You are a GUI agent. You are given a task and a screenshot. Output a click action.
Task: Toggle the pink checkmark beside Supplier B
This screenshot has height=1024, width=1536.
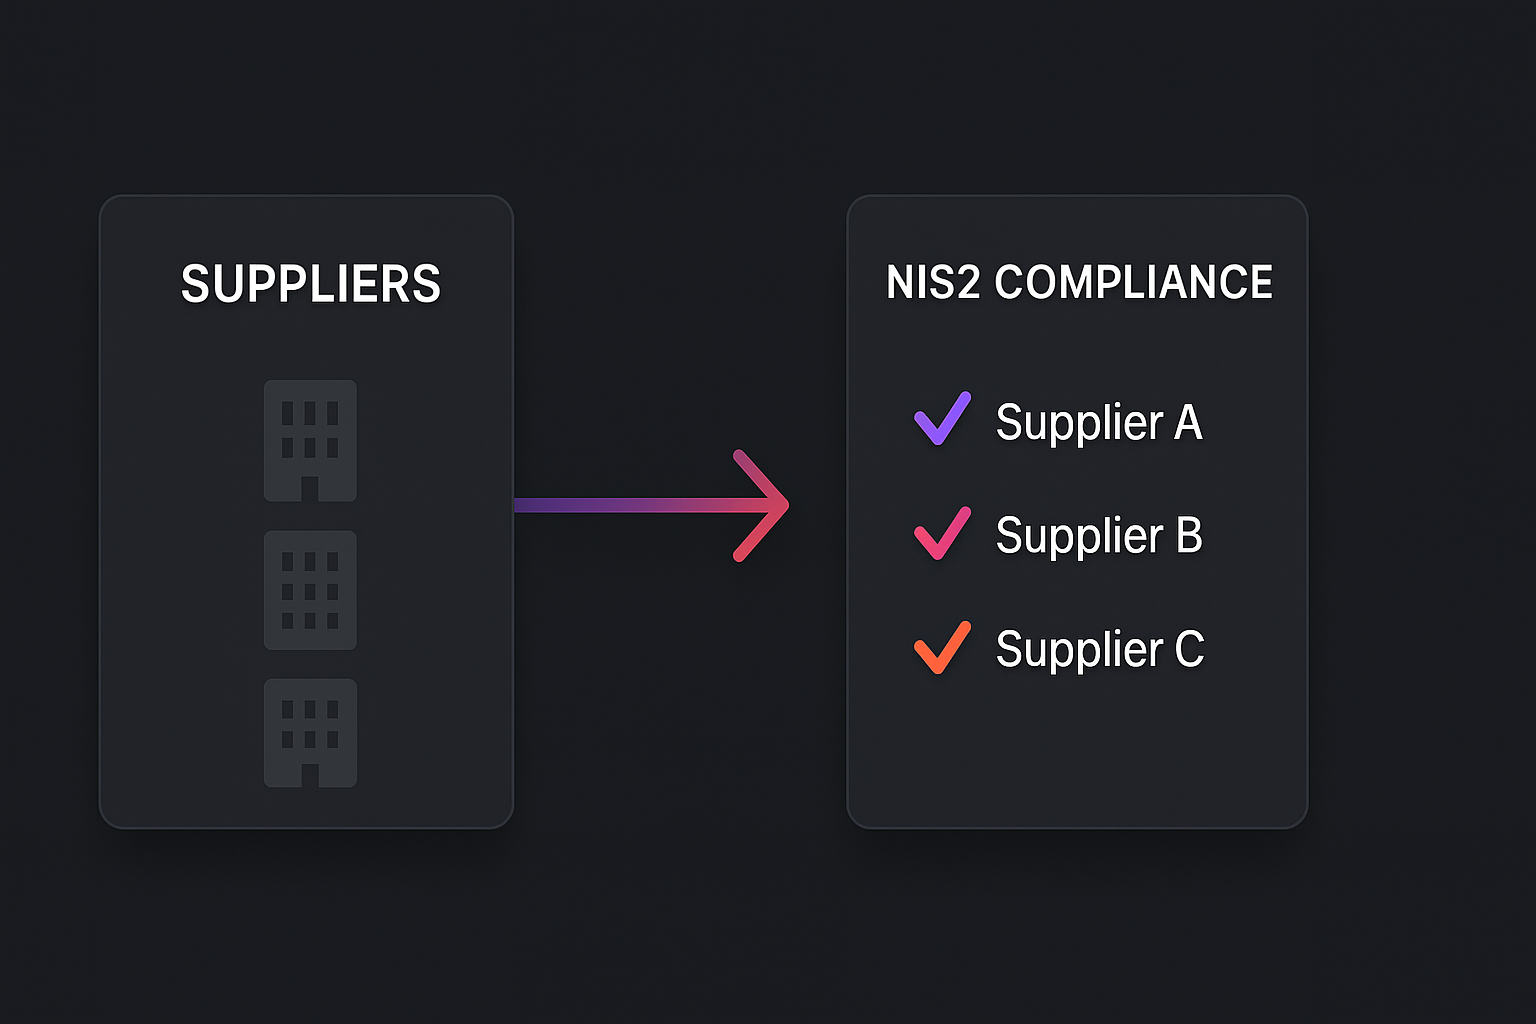point(942,533)
